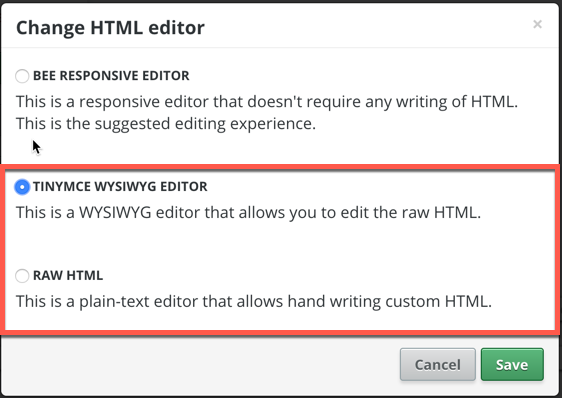Click the description 'This is a WYSIWYG editor' text
The width and height of the screenshot is (562, 398).
248,212
